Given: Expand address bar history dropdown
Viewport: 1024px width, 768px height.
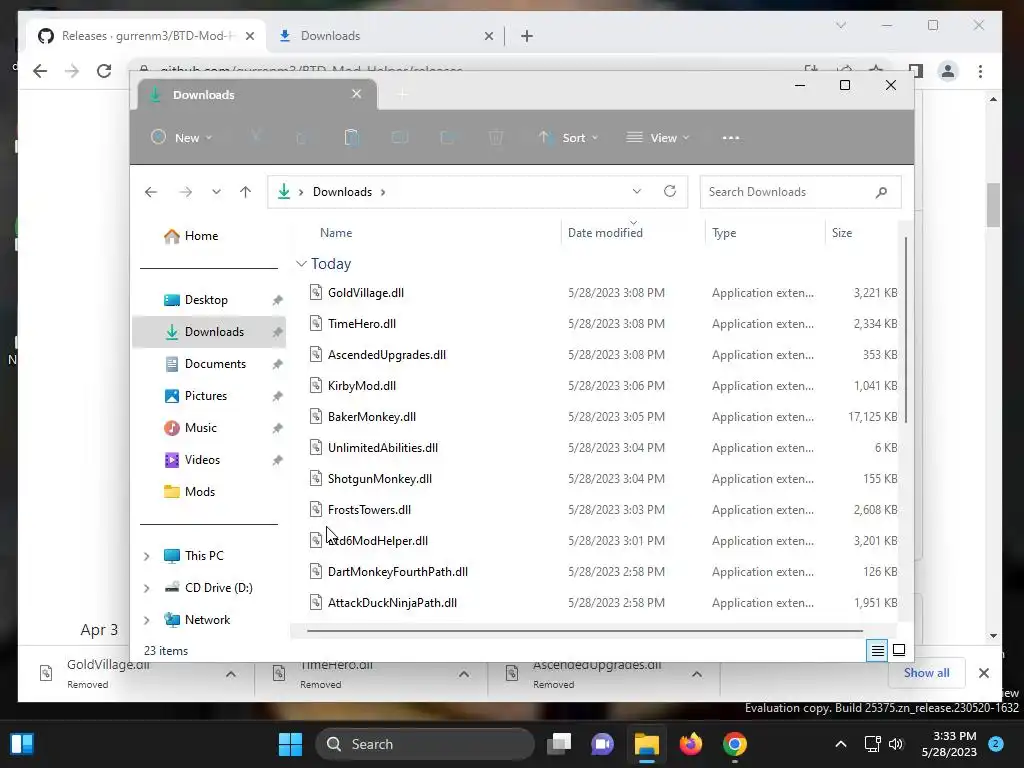Looking at the screenshot, I should [637, 191].
